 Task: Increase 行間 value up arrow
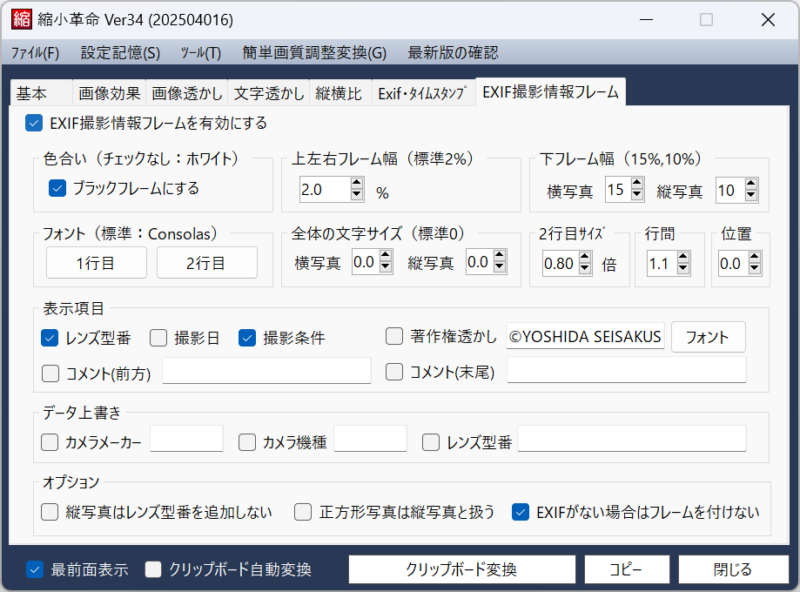coord(684,257)
